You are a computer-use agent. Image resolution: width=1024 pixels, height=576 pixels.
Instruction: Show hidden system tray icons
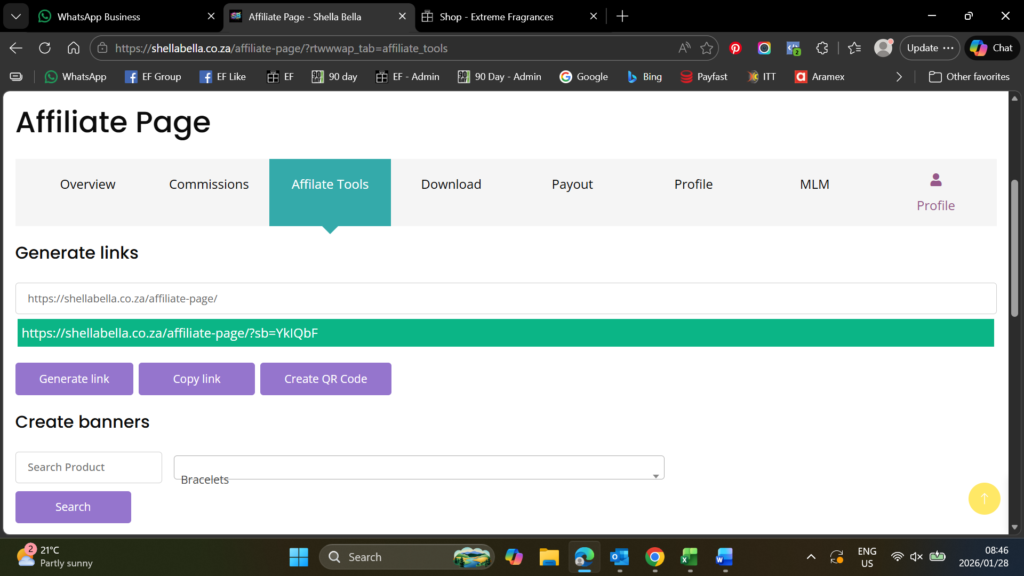coord(811,557)
